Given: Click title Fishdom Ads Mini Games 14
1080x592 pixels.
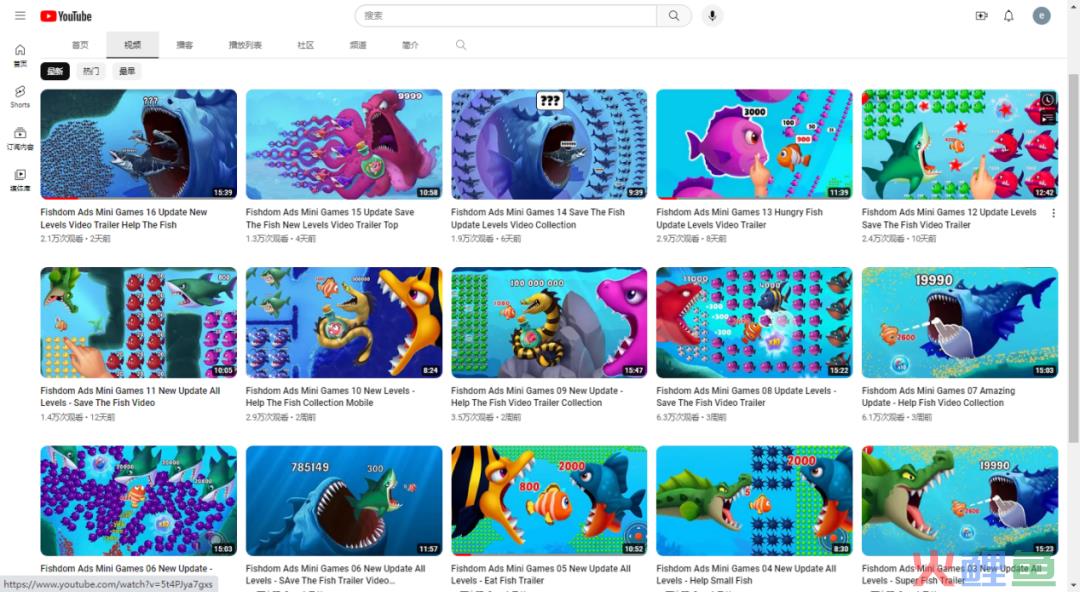Looking at the screenshot, I should point(538,218).
